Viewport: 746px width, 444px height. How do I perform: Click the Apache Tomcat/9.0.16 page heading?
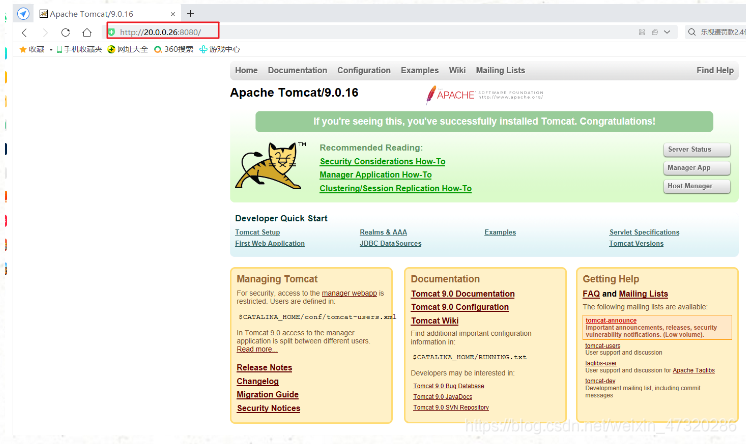click(294, 93)
